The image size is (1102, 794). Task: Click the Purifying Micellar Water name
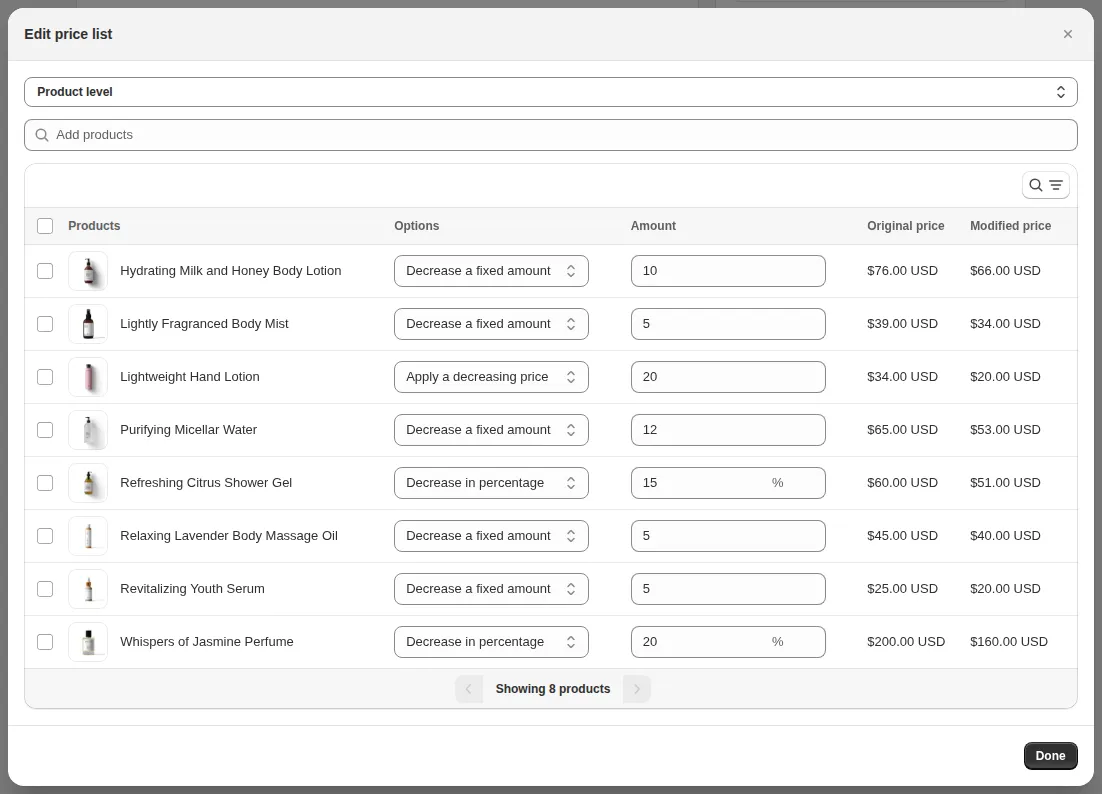pos(188,430)
